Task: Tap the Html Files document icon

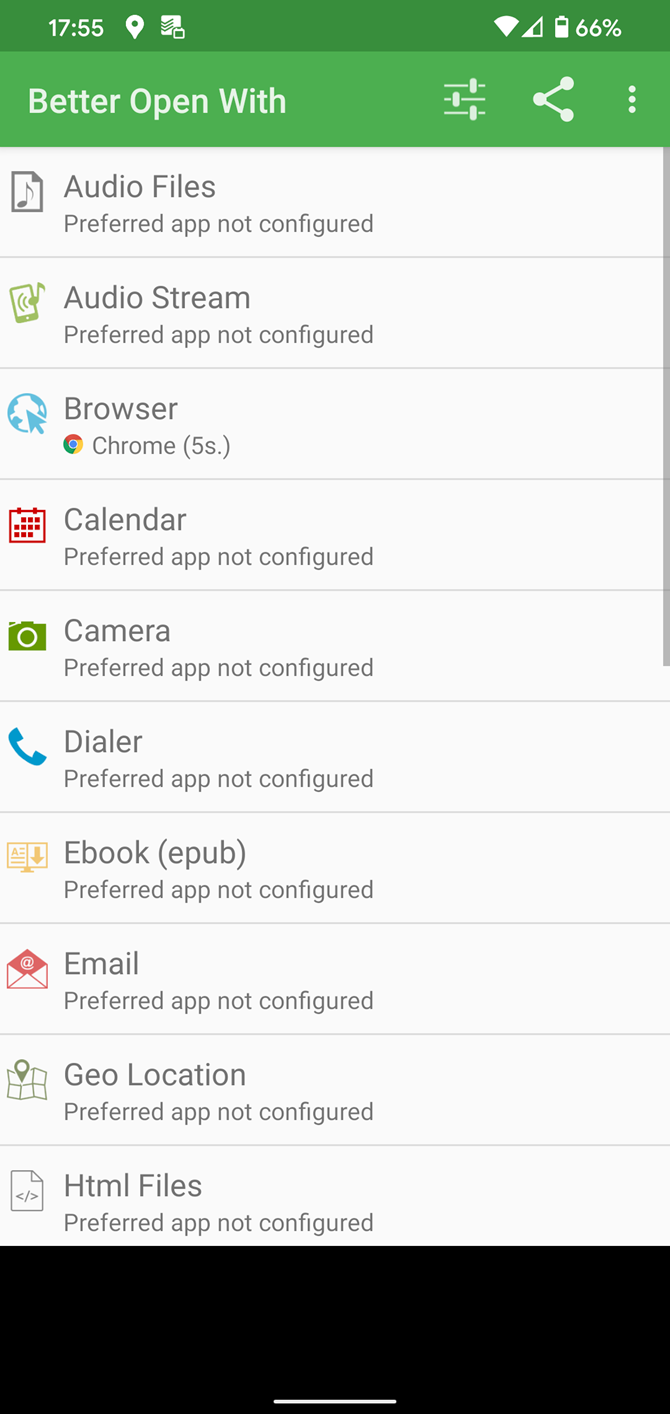Action: point(27,1191)
